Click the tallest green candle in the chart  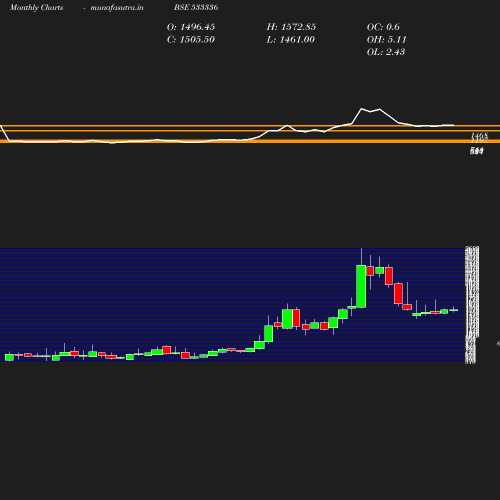click(361, 286)
